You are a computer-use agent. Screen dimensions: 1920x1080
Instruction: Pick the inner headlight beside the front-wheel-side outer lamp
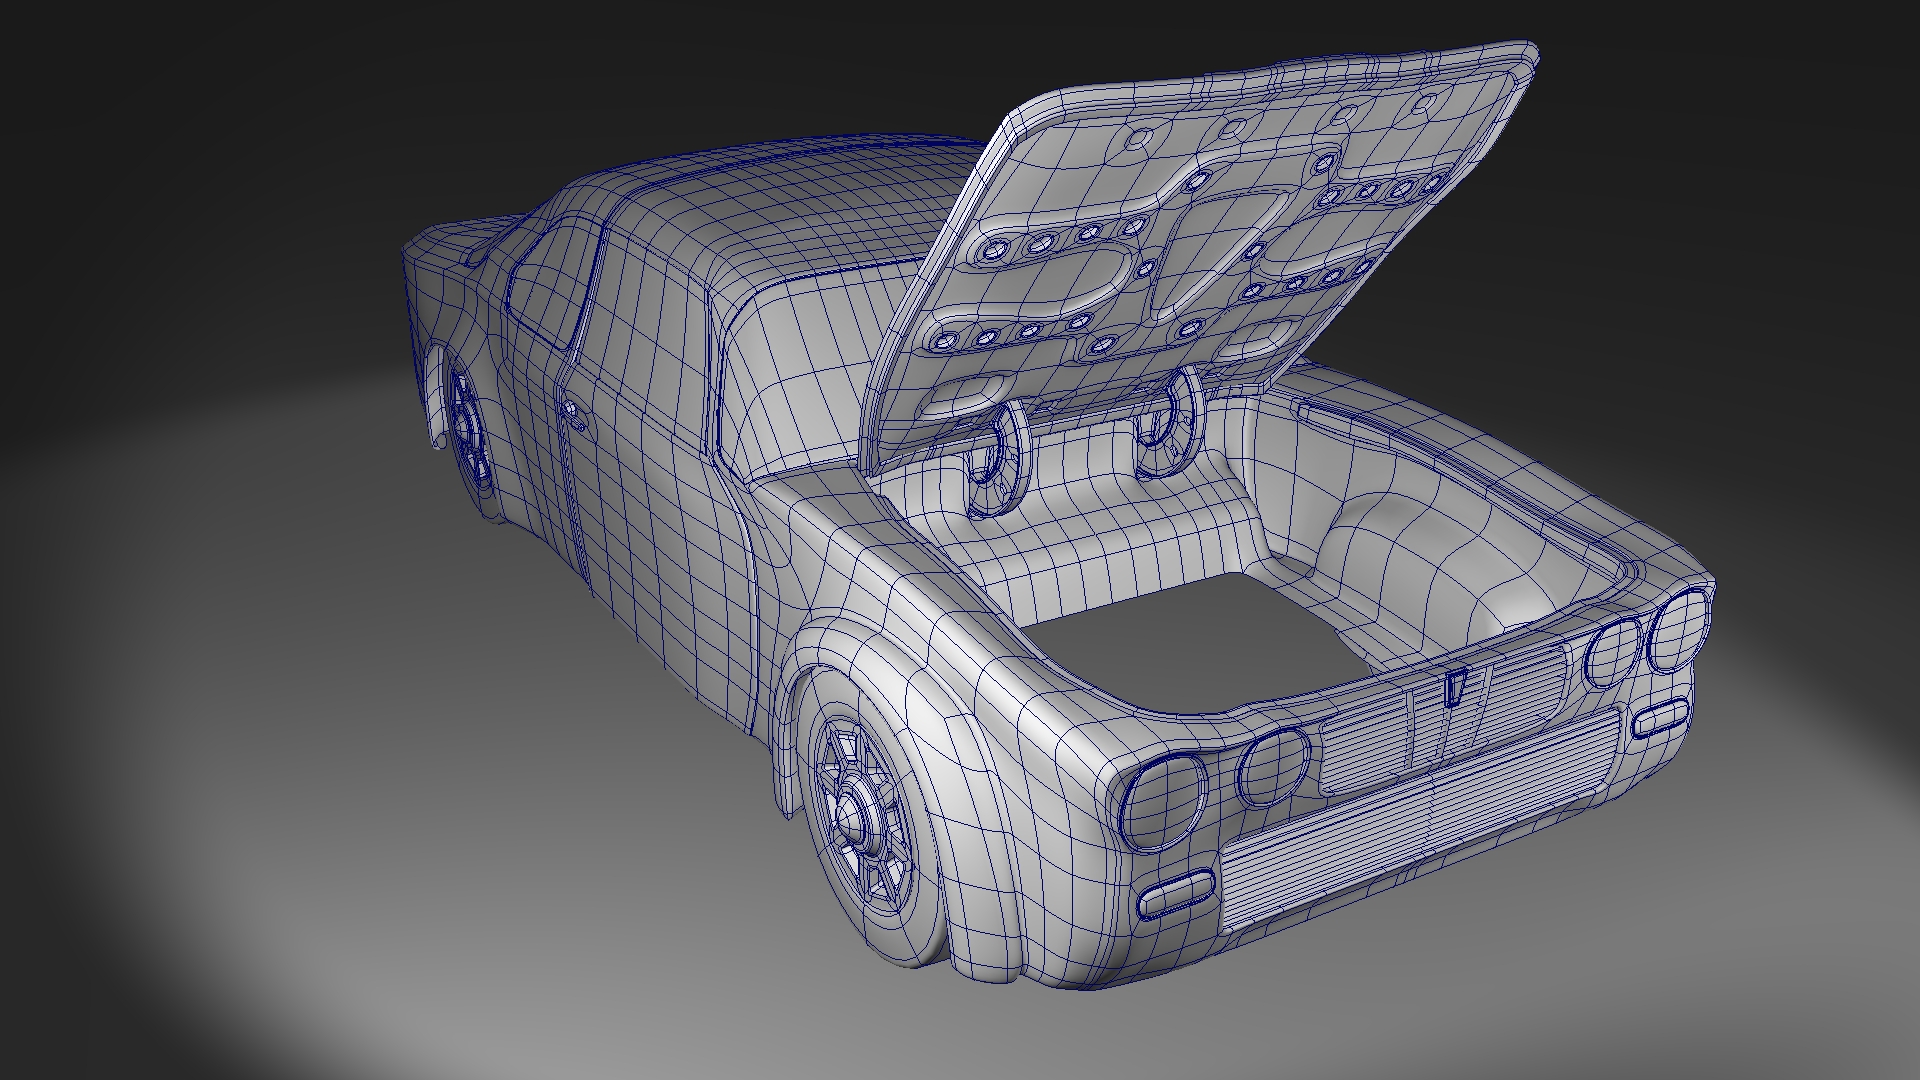1273,765
